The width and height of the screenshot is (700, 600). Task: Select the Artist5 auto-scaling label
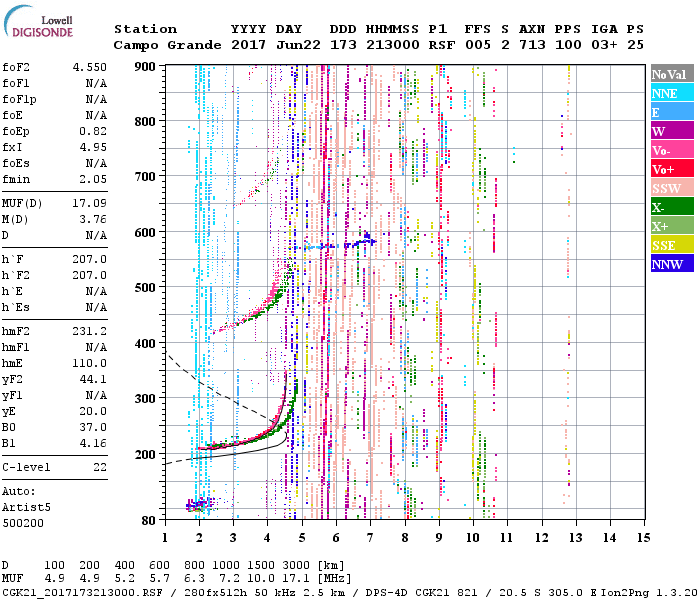pos(27,507)
